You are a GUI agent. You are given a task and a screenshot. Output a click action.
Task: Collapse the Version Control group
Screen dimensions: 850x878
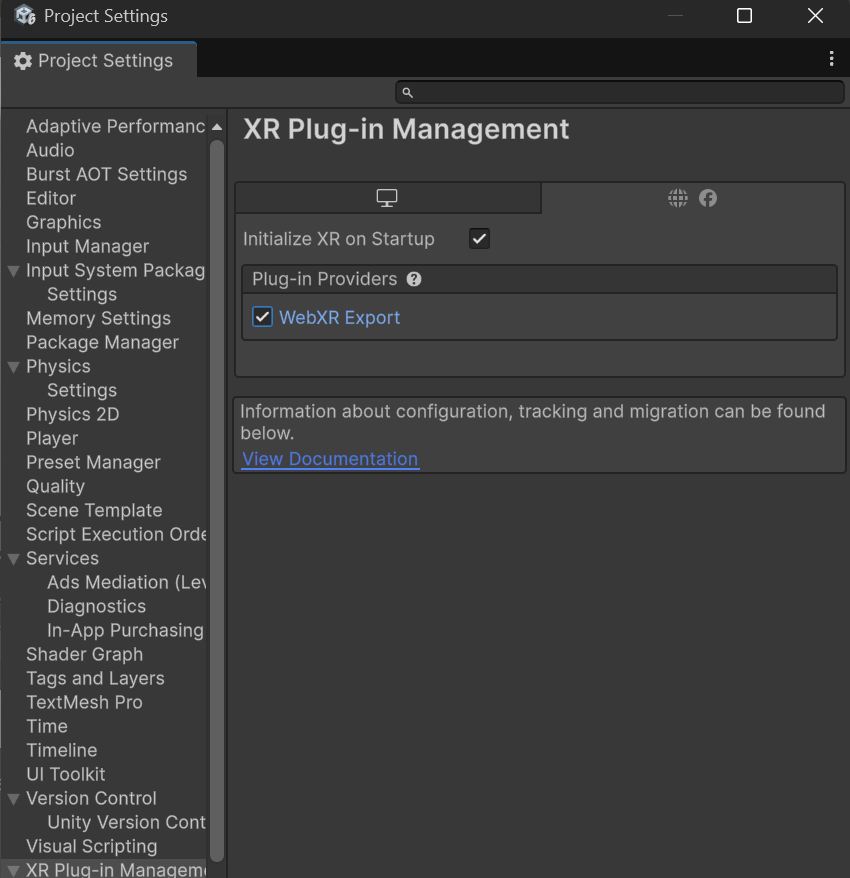pos(13,799)
